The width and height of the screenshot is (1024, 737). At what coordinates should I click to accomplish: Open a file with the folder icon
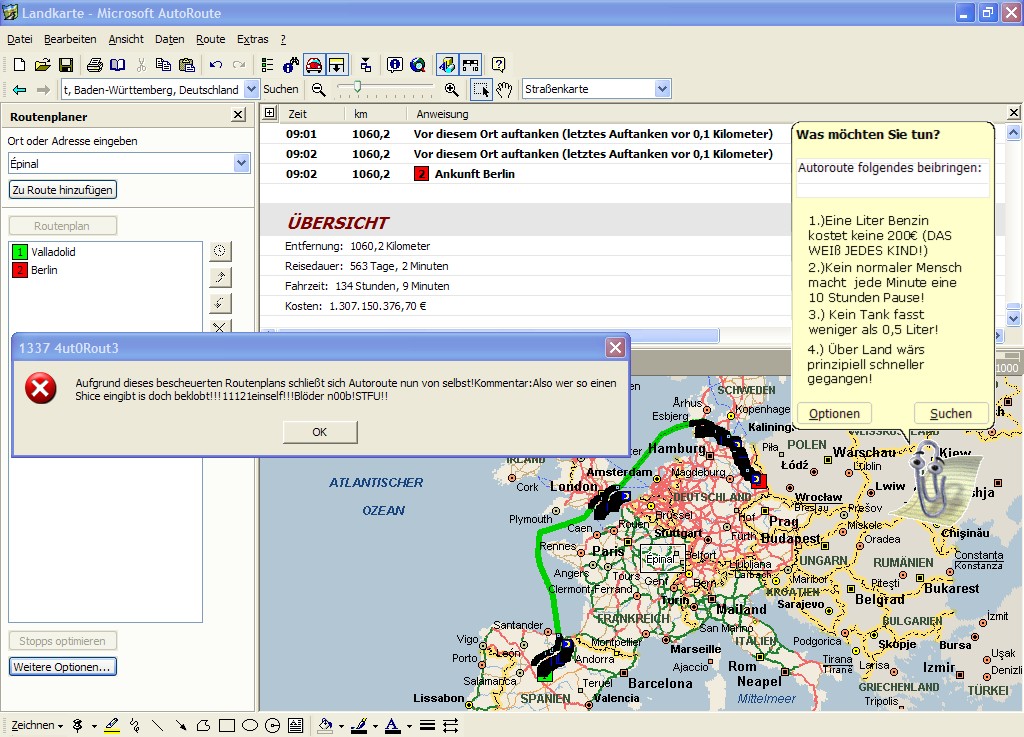click(42, 65)
